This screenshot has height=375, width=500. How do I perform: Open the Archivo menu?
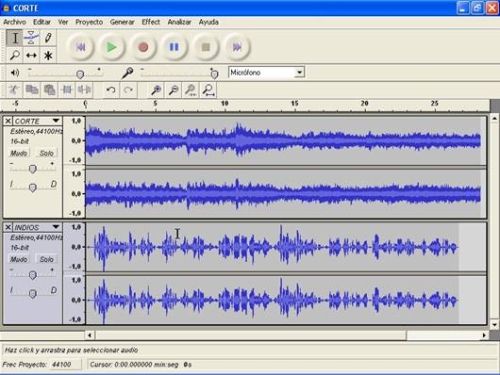pyautogui.click(x=15, y=22)
